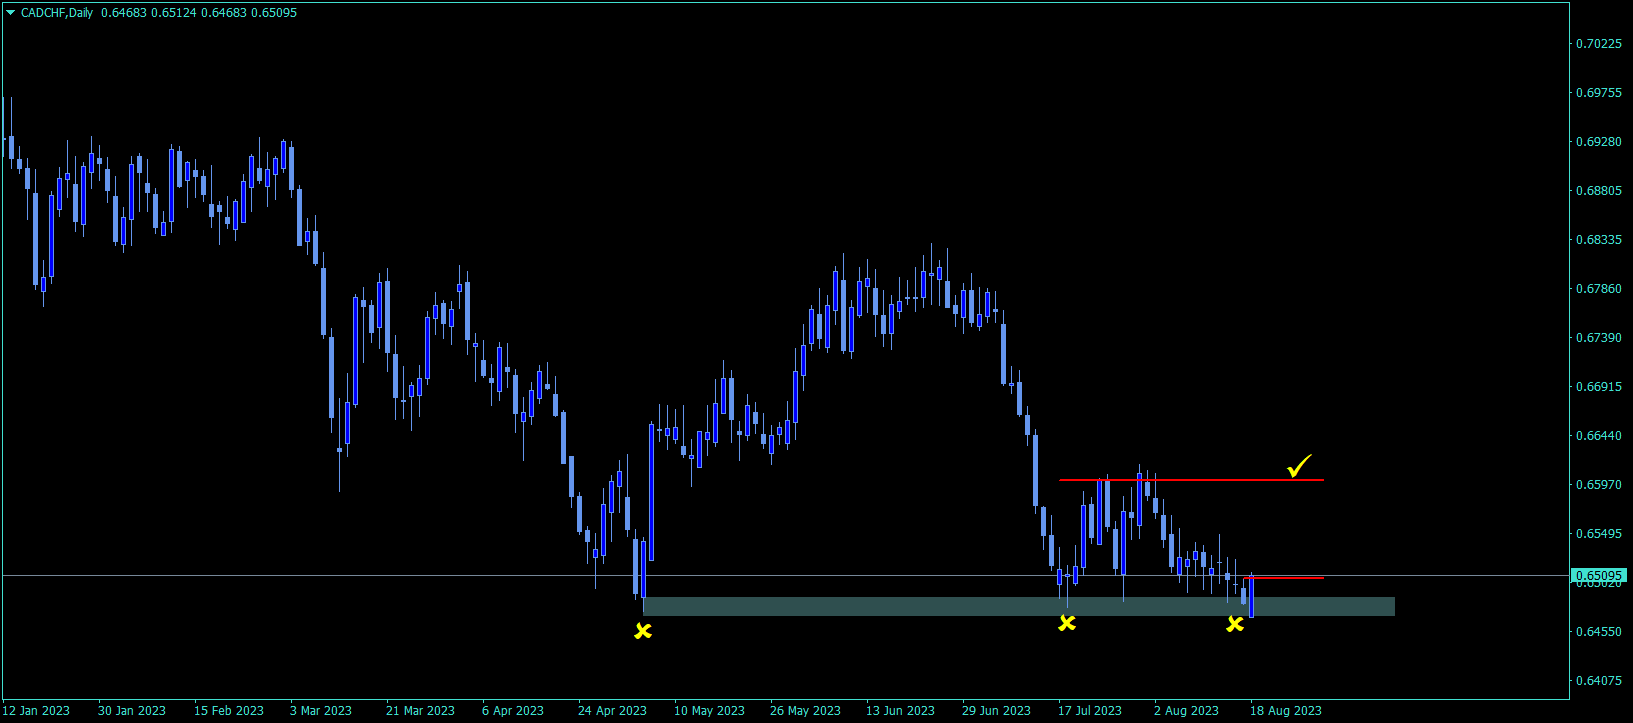Click price axis label 0.66440

[x=1599, y=436]
